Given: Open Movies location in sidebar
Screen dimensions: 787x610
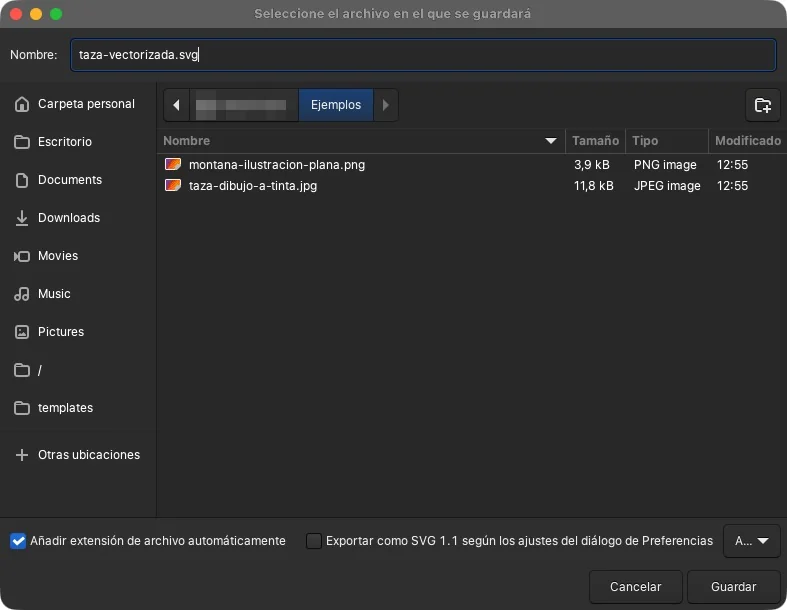Looking at the screenshot, I should click(x=78, y=256).
